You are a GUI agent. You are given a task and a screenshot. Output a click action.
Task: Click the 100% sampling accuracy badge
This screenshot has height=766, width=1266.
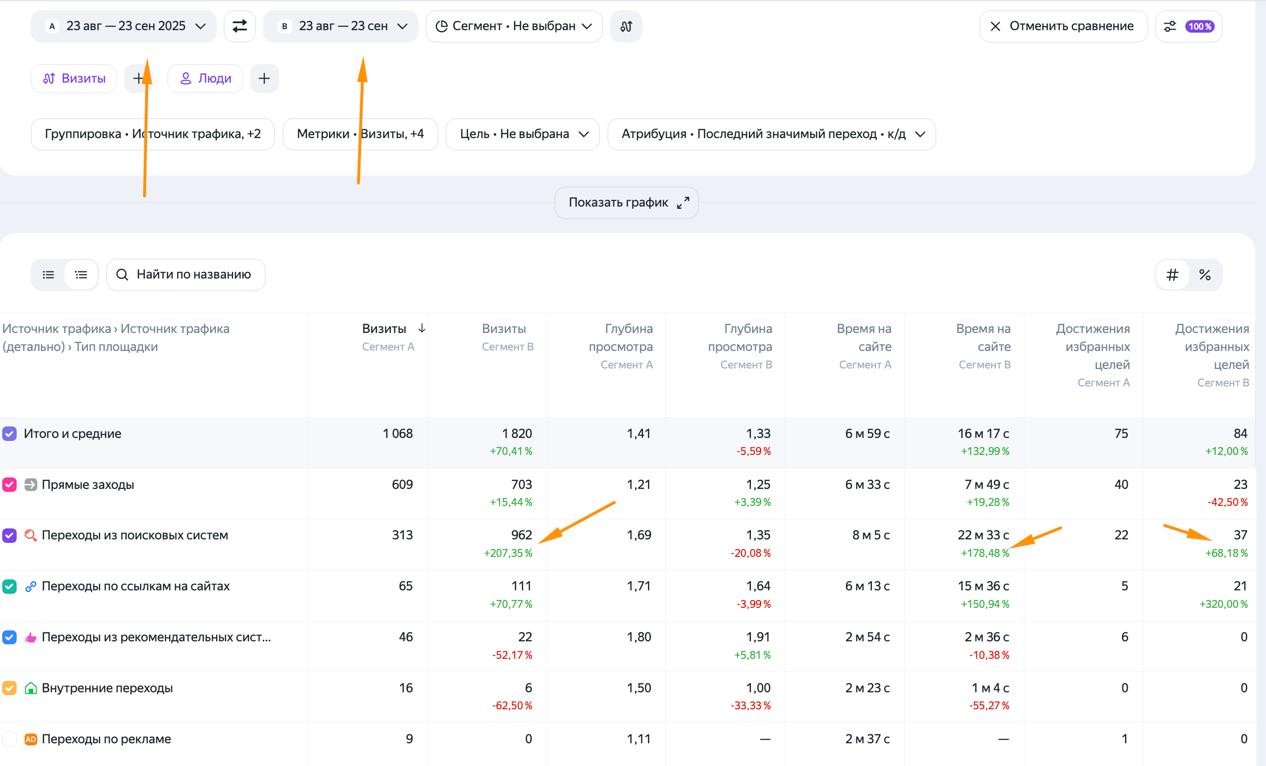(x=1200, y=26)
